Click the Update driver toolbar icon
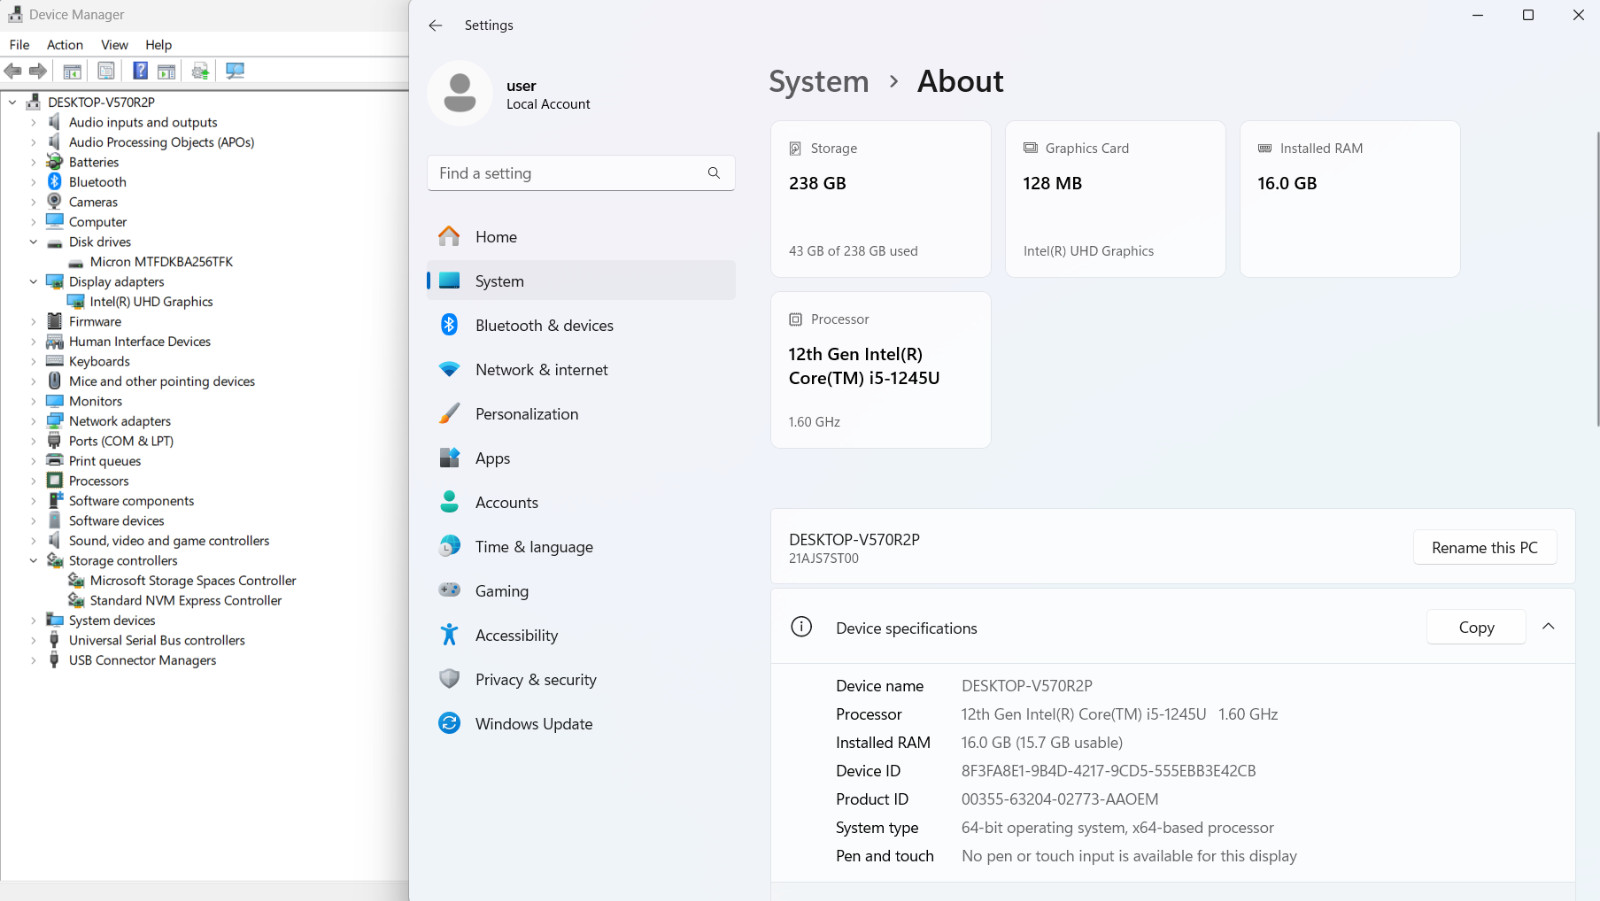Screen dimensions: 1600x901 click(200, 71)
